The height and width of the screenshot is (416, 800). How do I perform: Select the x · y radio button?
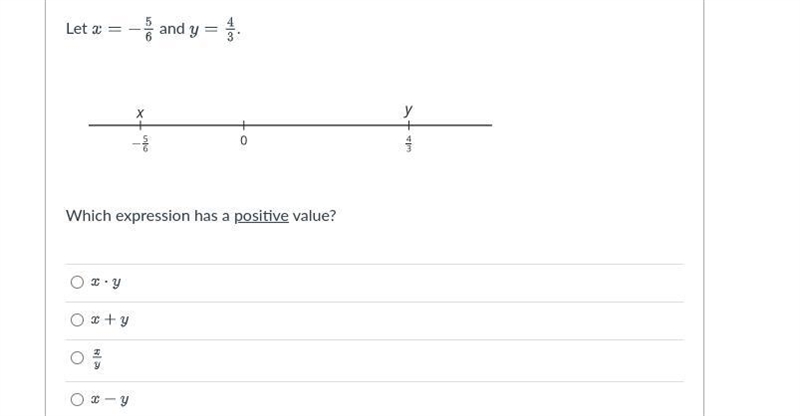click(77, 282)
